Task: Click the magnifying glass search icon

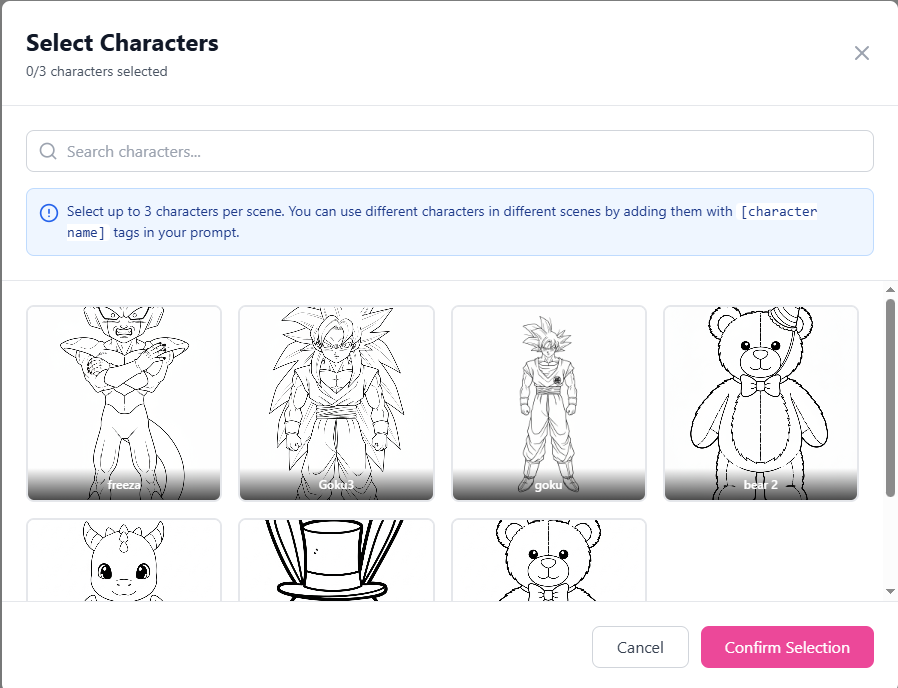Action: coord(47,151)
